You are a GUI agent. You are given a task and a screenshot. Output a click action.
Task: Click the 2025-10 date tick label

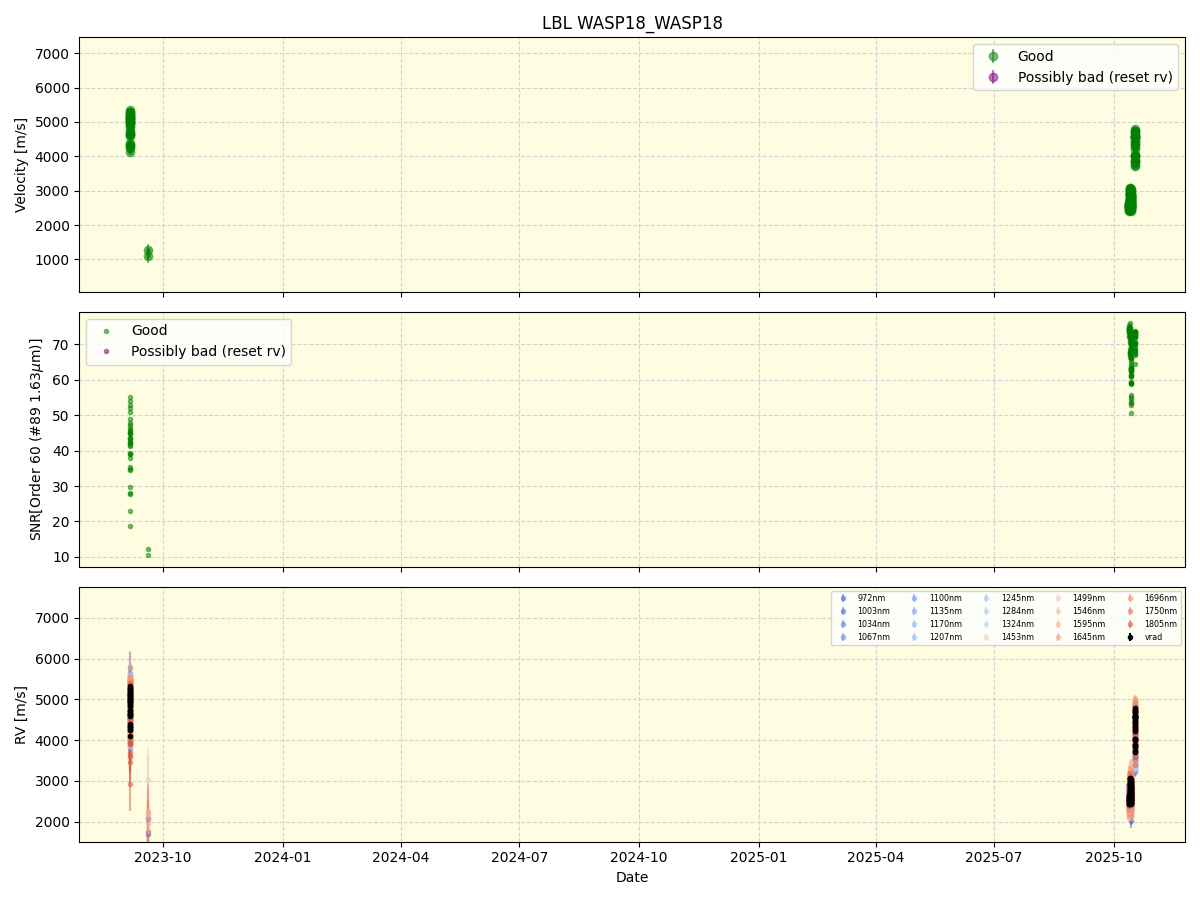[x=1114, y=856]
